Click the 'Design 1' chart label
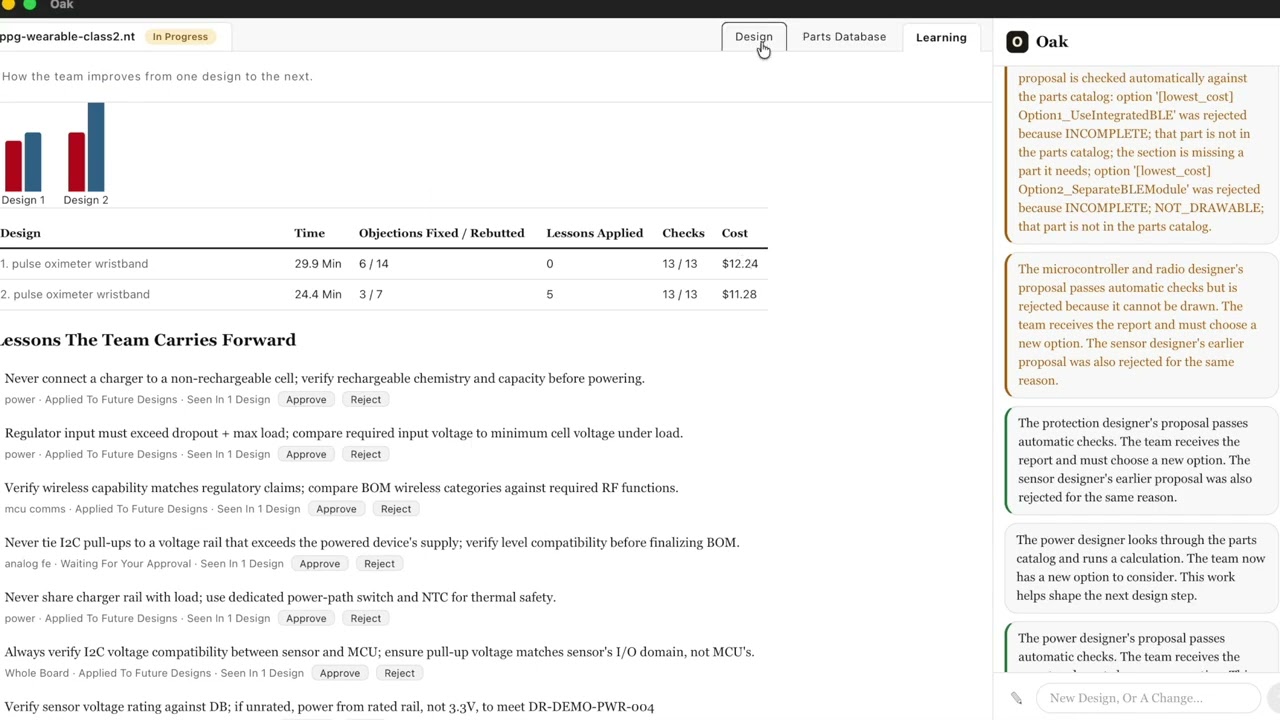1280x720 pixels. pos(23,200)
